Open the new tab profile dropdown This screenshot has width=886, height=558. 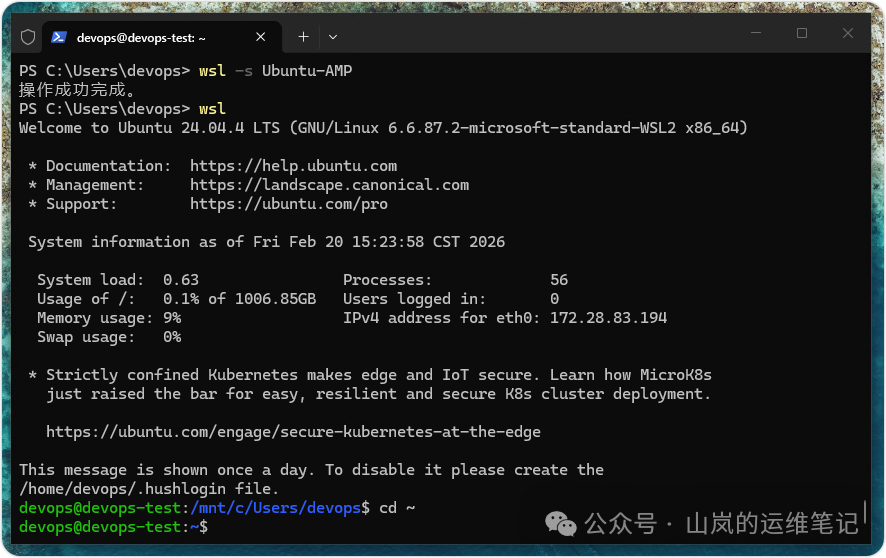coord(333,37)
